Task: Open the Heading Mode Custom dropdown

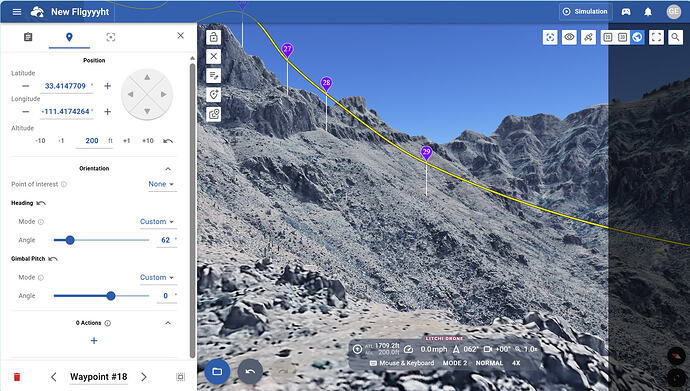Action: point(157,222)
